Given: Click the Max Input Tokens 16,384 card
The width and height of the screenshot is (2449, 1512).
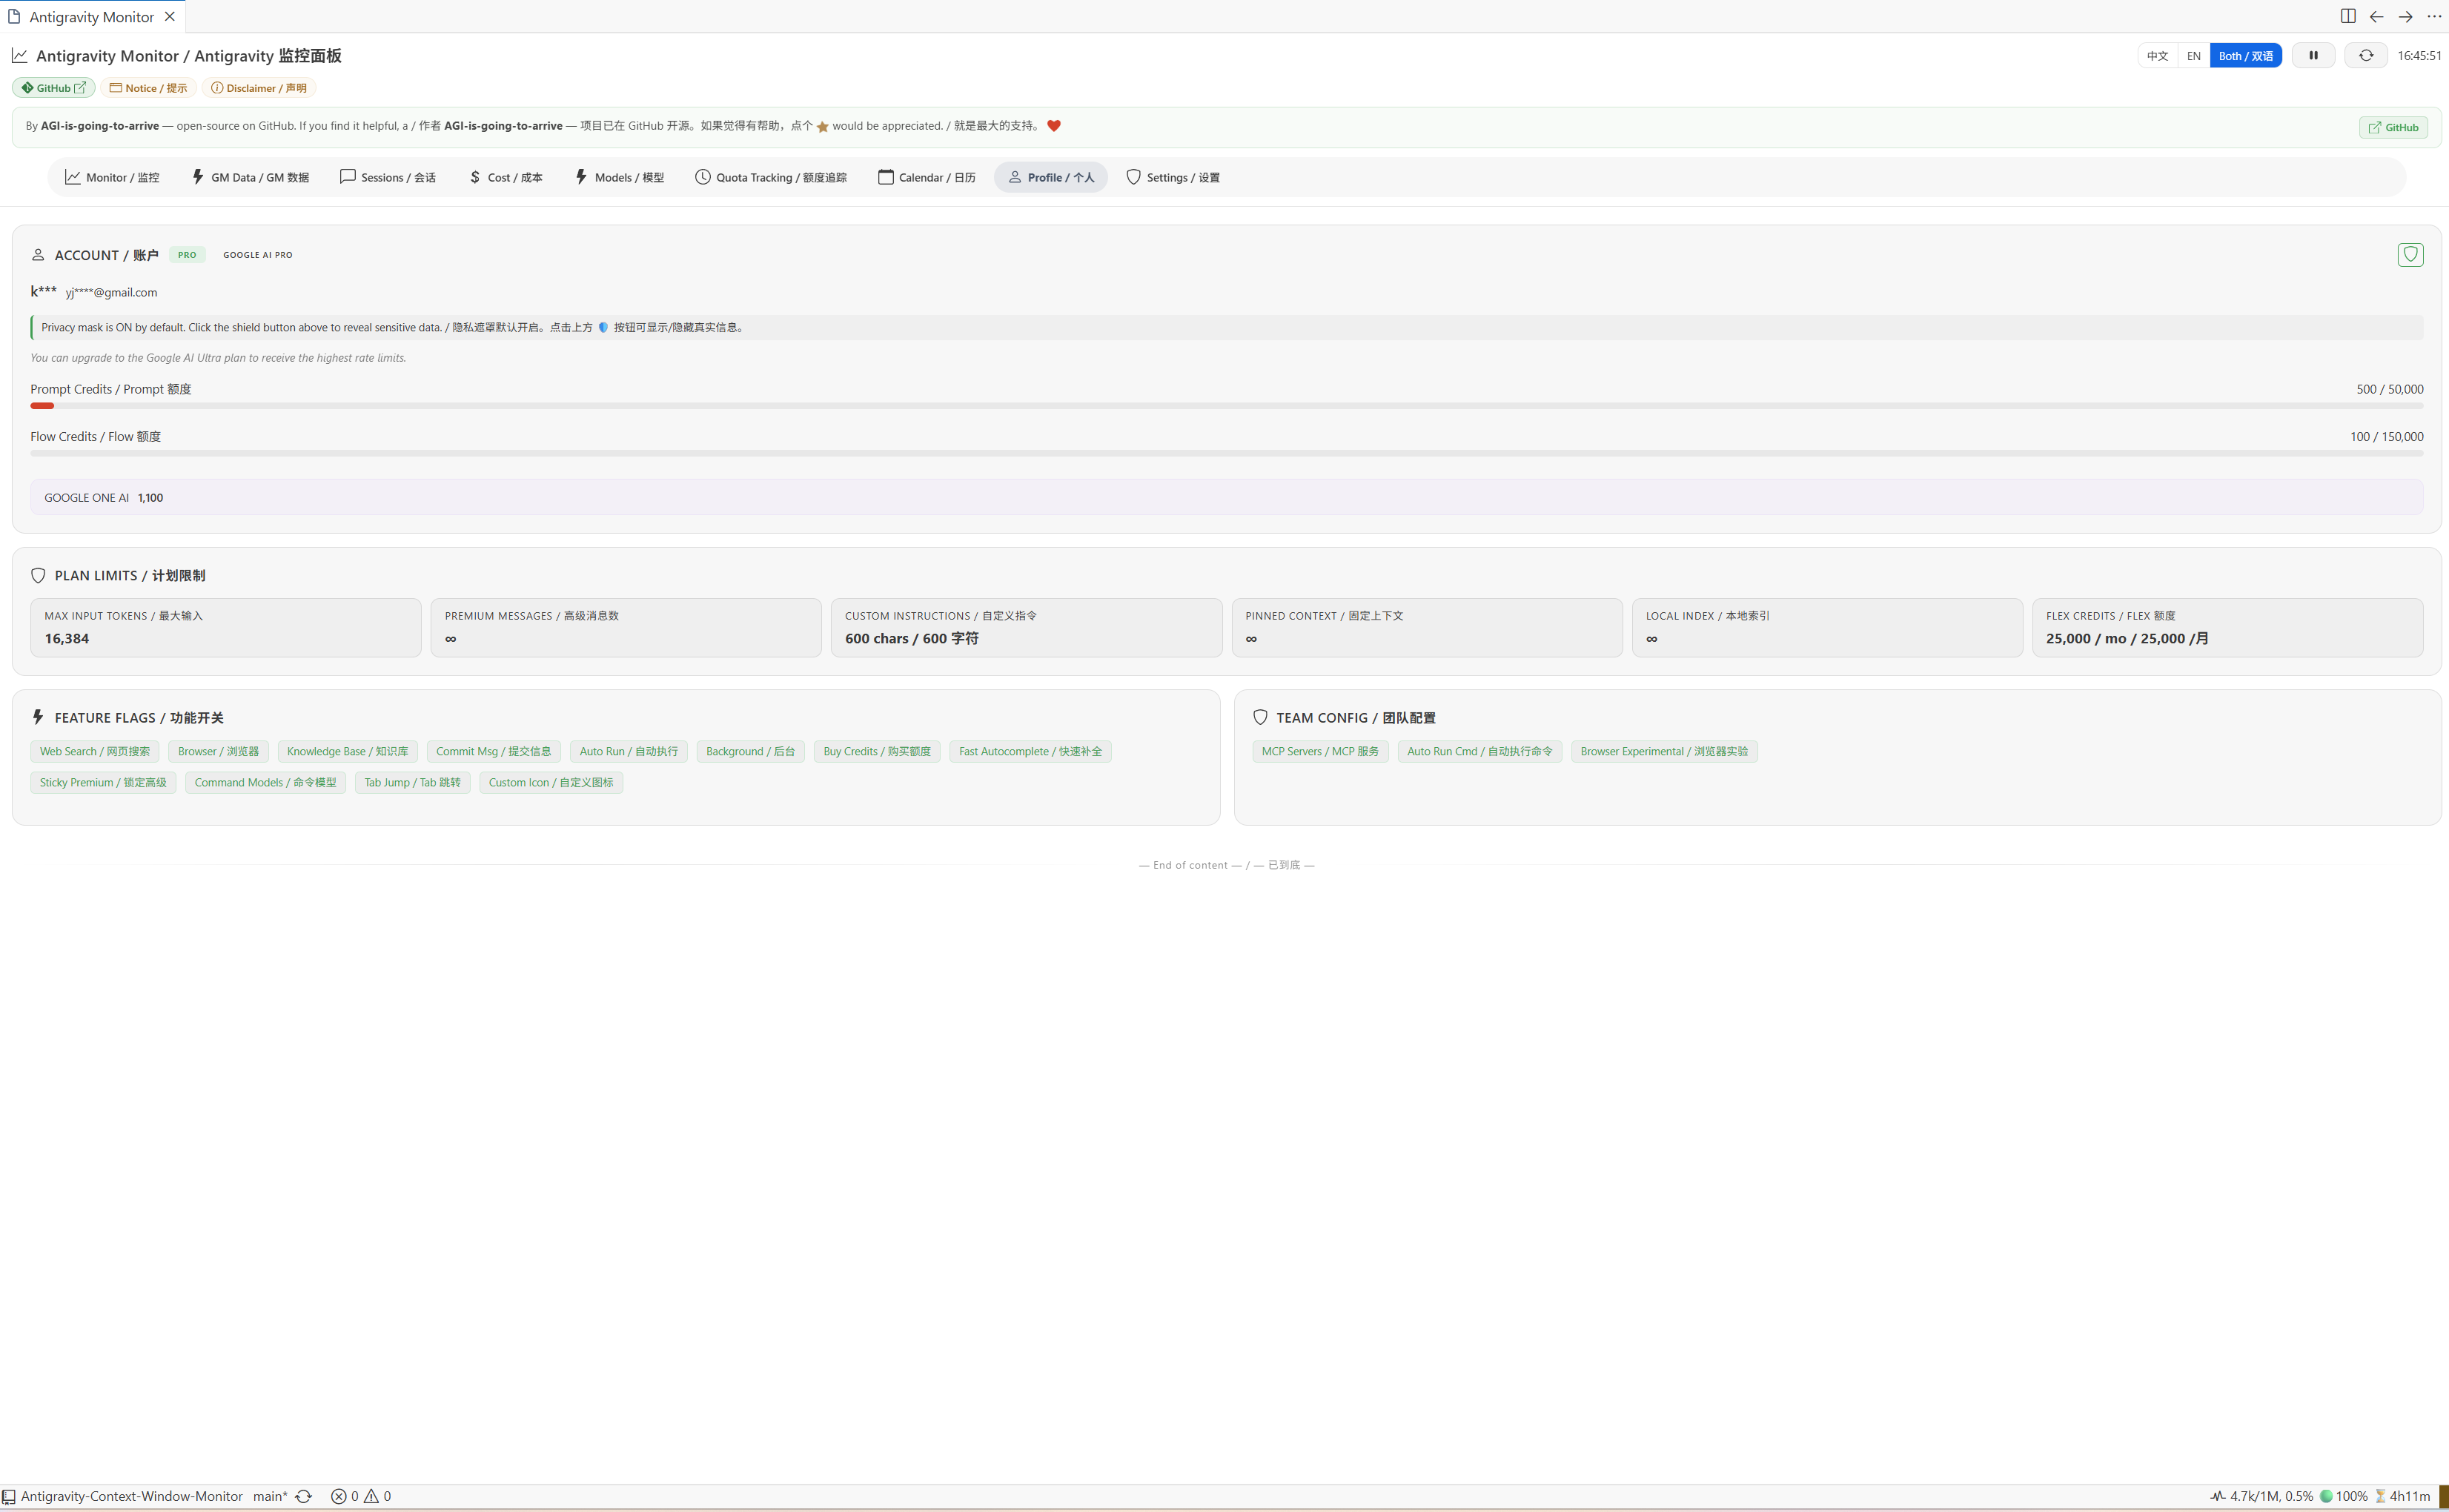Looking at the screenshot, I should click(226, 628).
